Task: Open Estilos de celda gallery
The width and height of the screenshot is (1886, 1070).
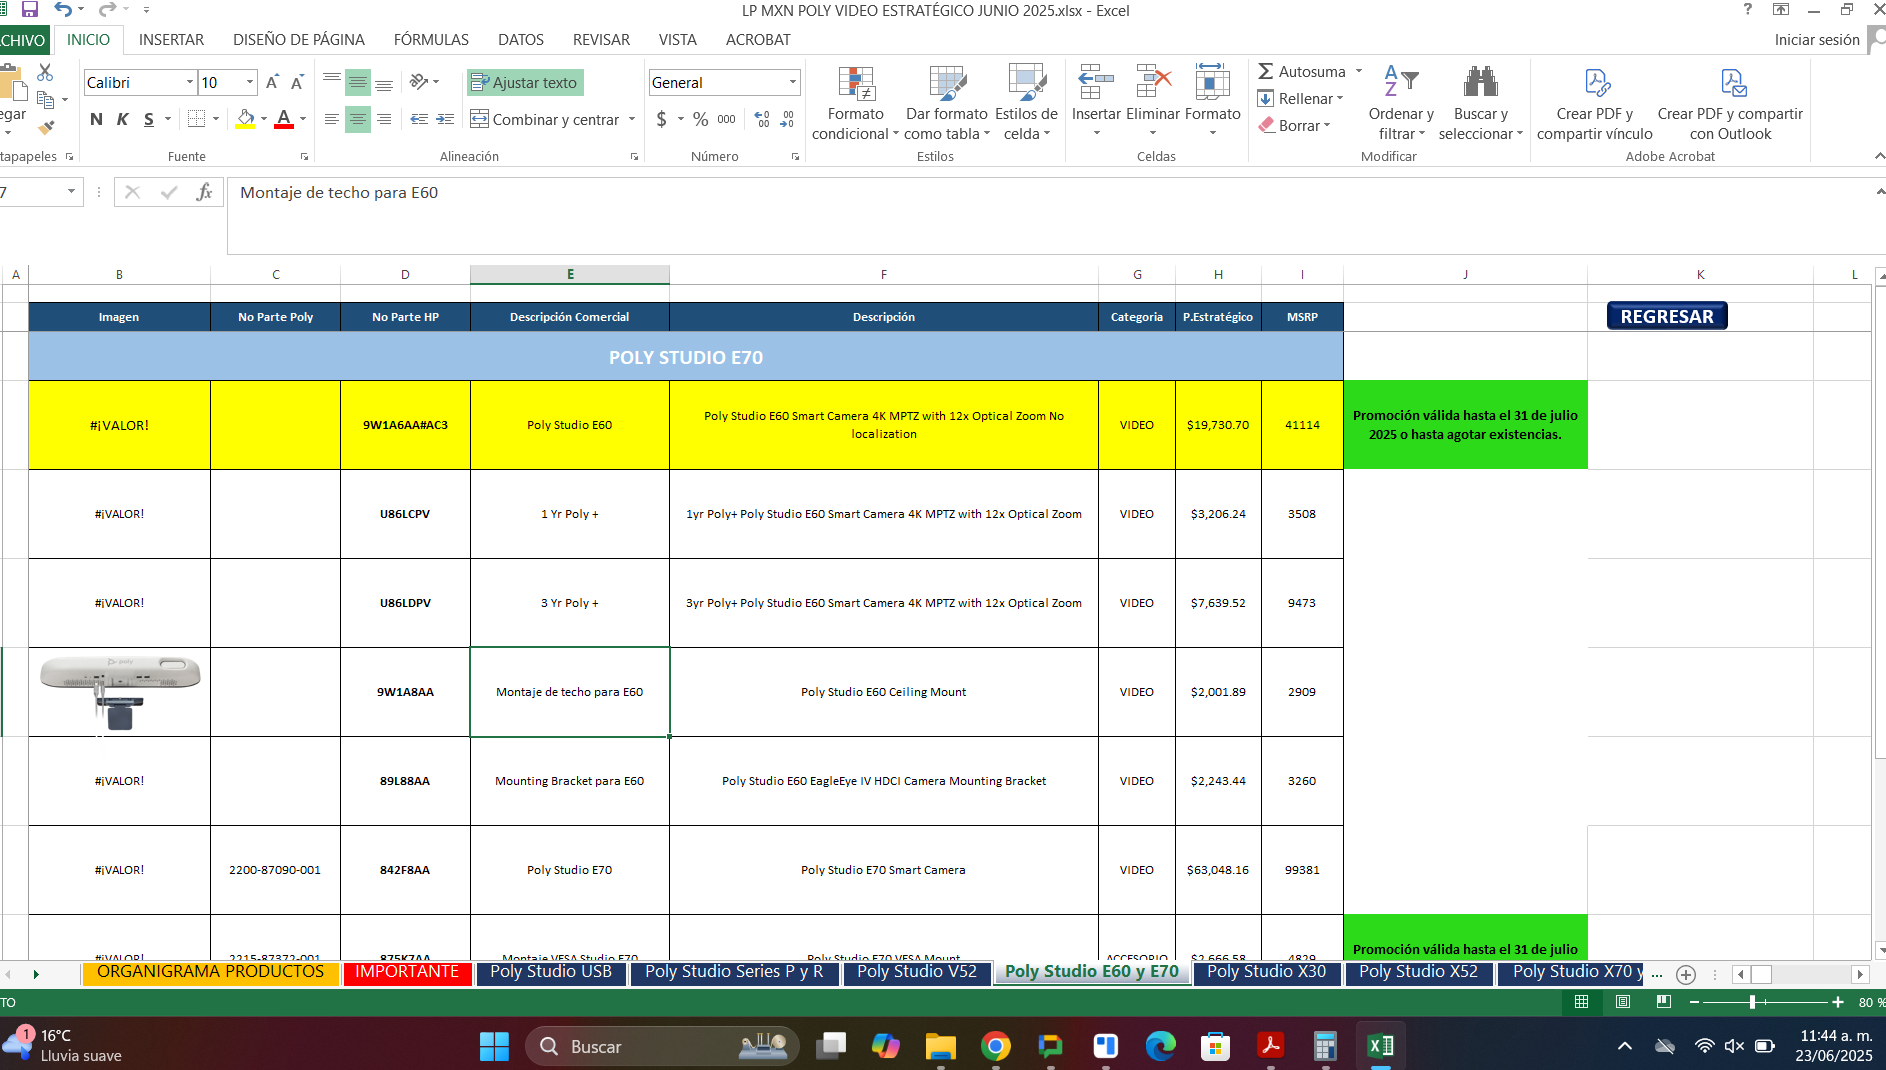Action: [1026, 103]
